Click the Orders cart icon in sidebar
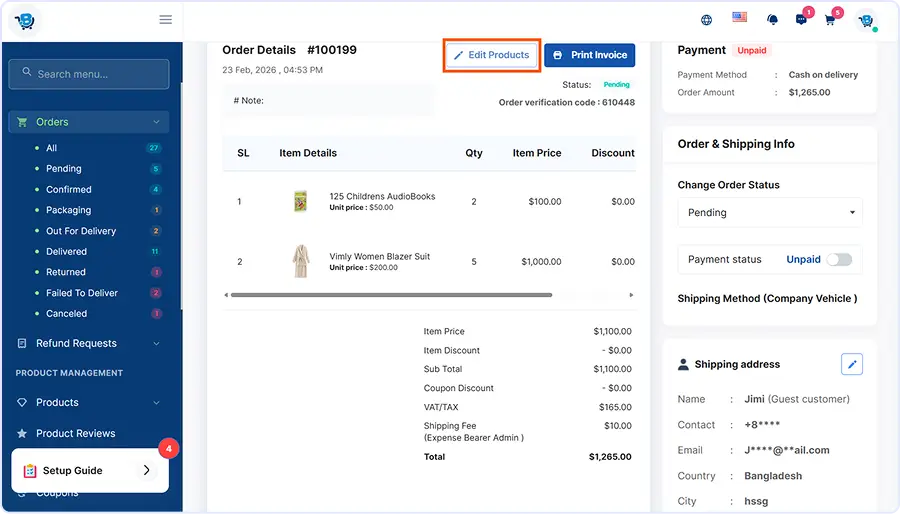 pos(22,122)
